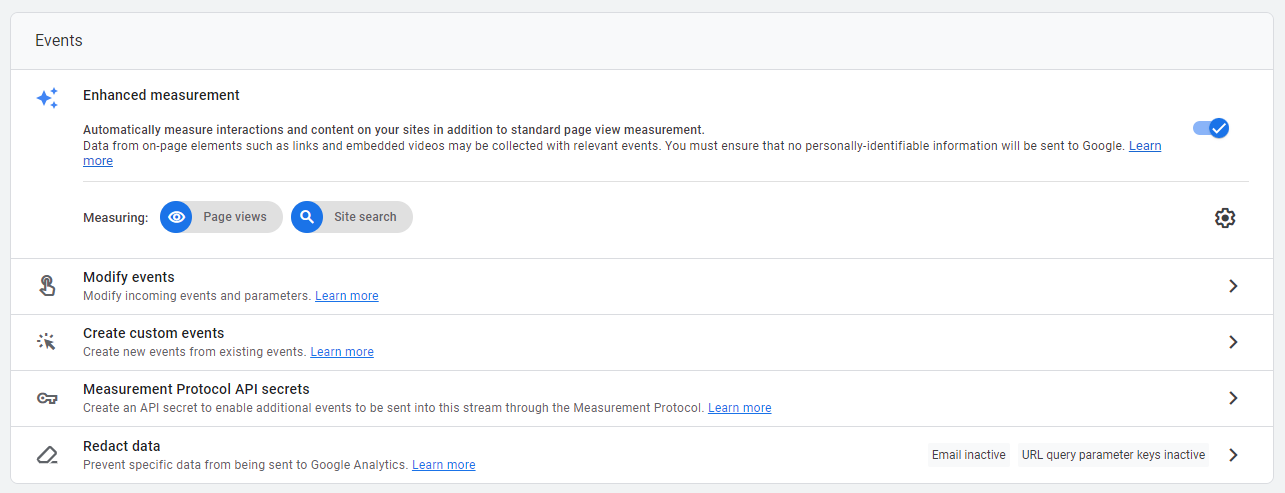Click URL query parameter keys inactive badge
Image resolution: width=1285 pixels, height=493 pixels.
tap(1113, 455)
